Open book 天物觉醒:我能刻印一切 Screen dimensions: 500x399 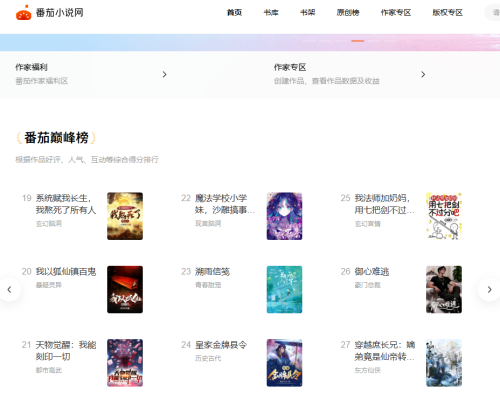pyautogui.click(x=66, y=351)
